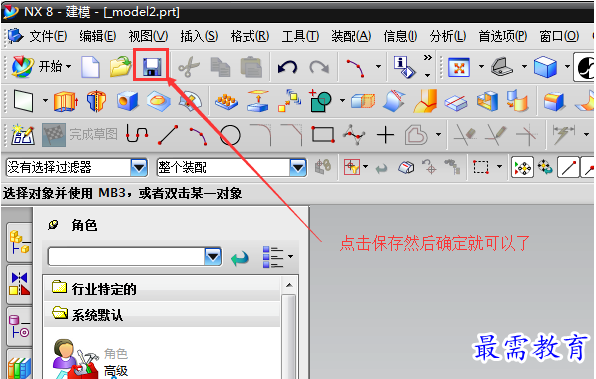Click the reusable library books sidebar icon
Viewport: 596px width, 379px height.
tap(19, 366)
